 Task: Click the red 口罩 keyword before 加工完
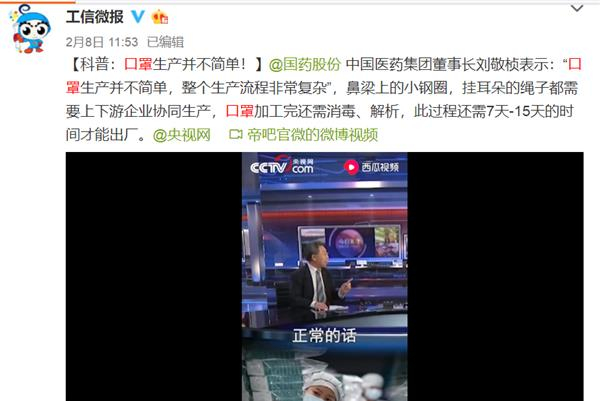coord(240,111)
